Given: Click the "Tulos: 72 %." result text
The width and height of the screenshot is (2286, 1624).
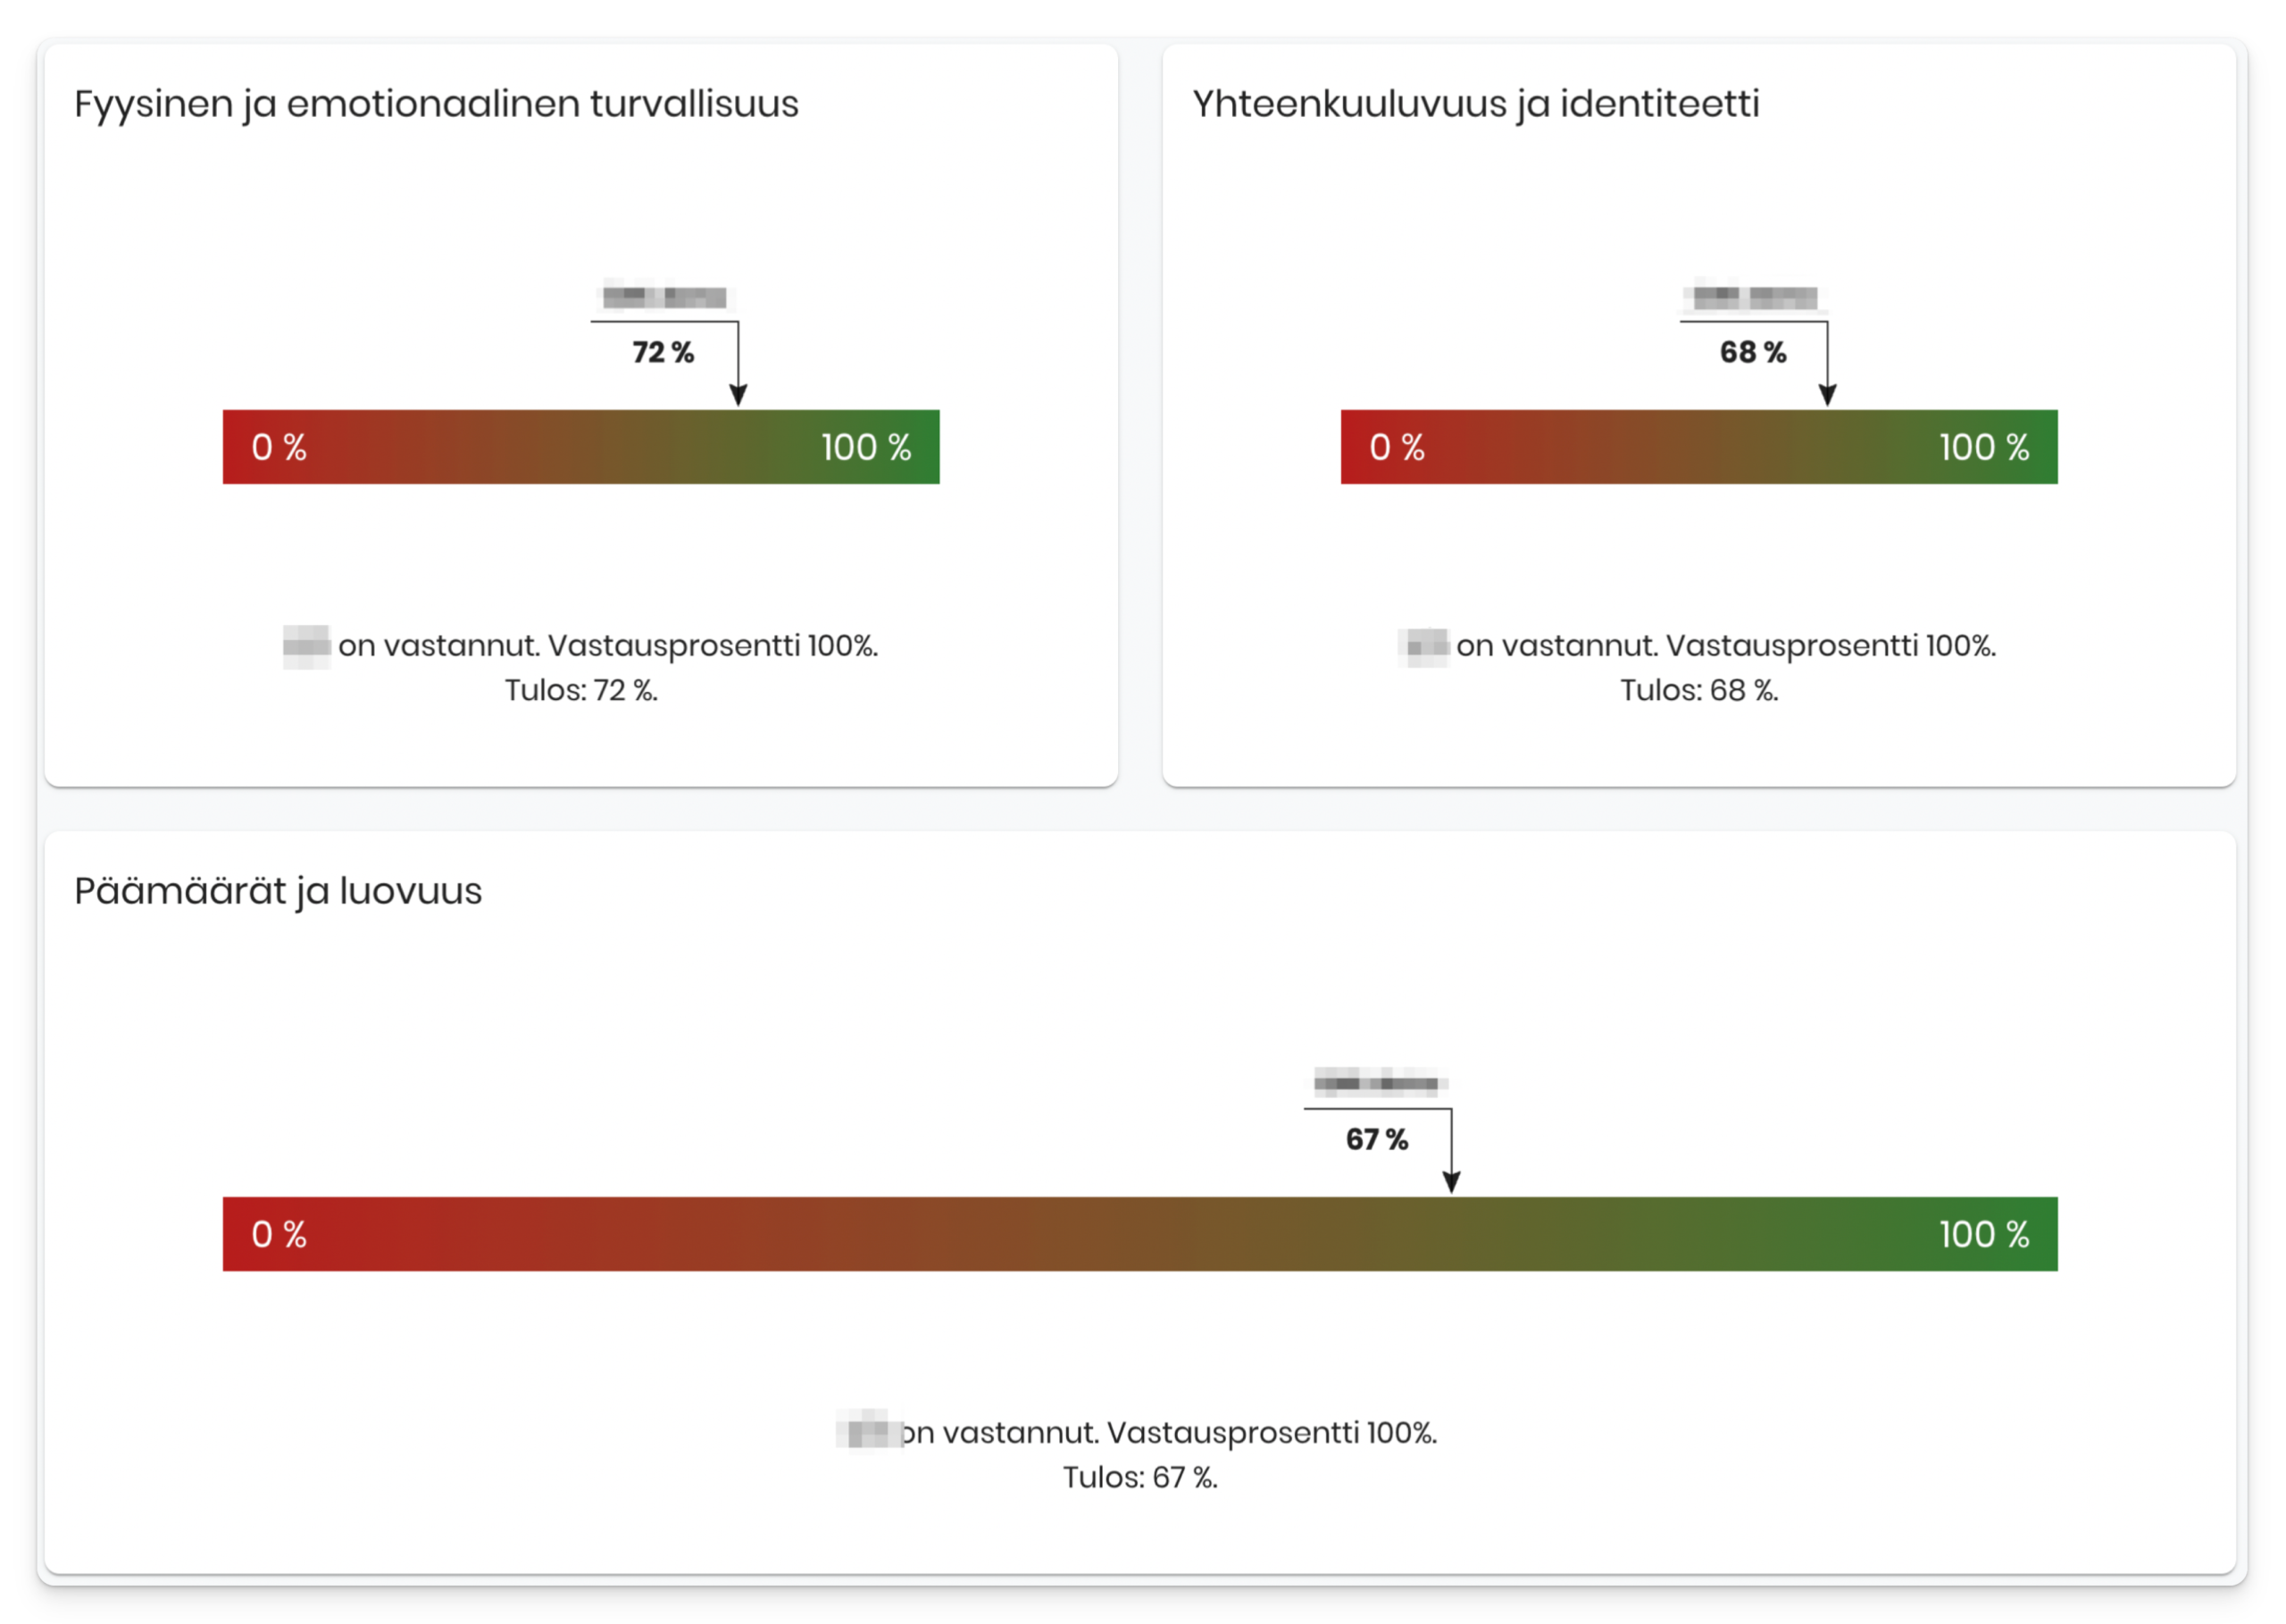Looking at the screenshot, I should pyautogui.click(x=581, y=690).
